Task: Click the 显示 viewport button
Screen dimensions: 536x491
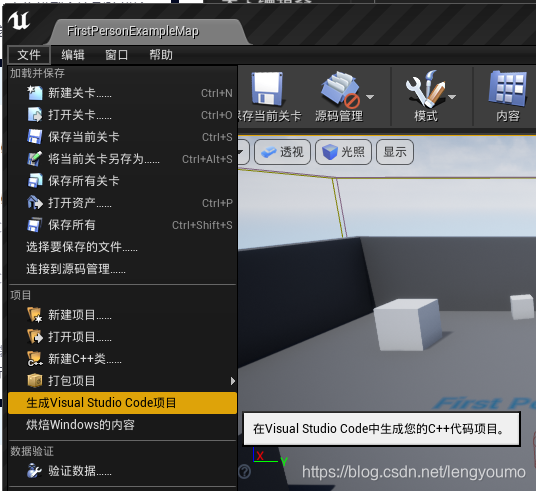Action: (x=395, y=152)
